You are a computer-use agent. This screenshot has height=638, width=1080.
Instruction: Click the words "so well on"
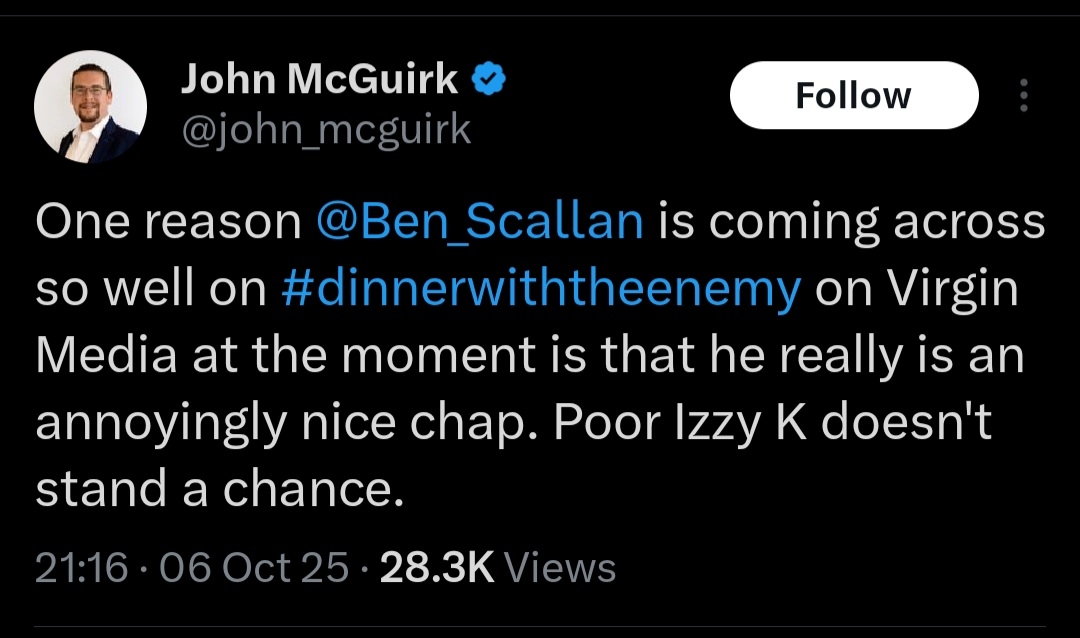pyautogui.click(x=151, y=289)
